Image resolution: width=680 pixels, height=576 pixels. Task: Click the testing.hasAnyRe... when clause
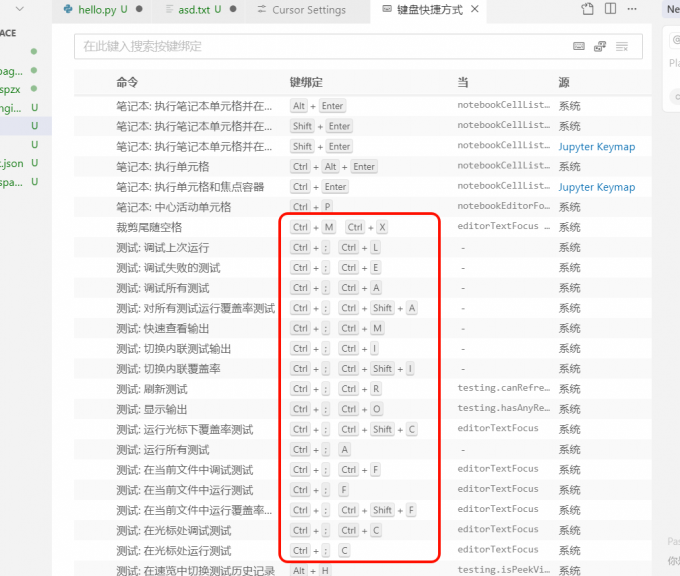pos(503,408)
